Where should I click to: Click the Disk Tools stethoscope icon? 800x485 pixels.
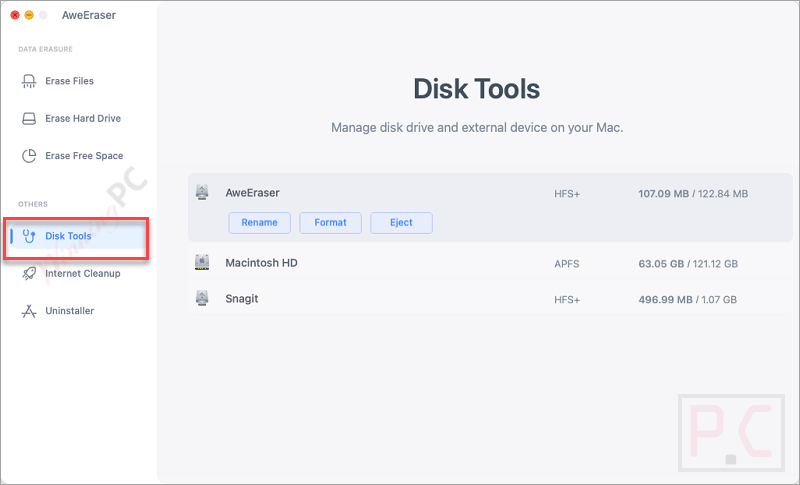click(29, 236)
